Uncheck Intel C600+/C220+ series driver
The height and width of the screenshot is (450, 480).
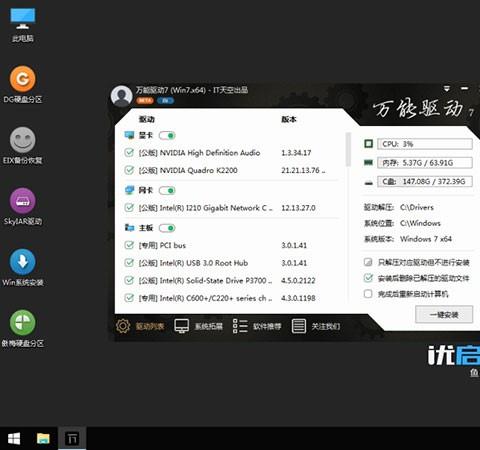pyautogui.click(x=129, y=298)
